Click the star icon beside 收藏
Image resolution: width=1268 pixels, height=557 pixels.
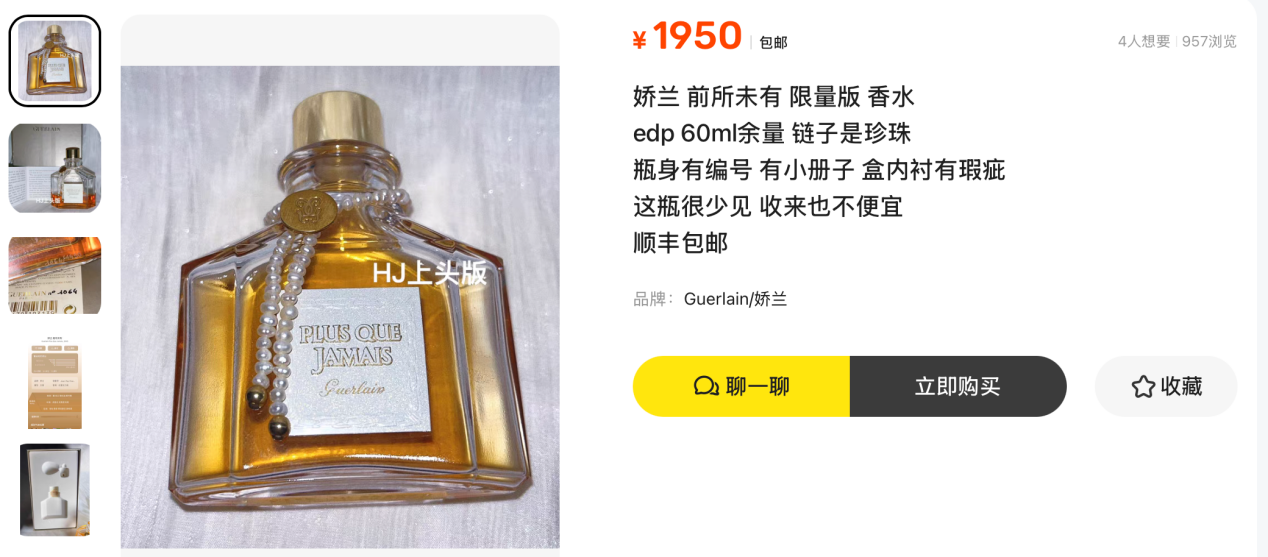pyautogui.click(x=1143, y=386)
